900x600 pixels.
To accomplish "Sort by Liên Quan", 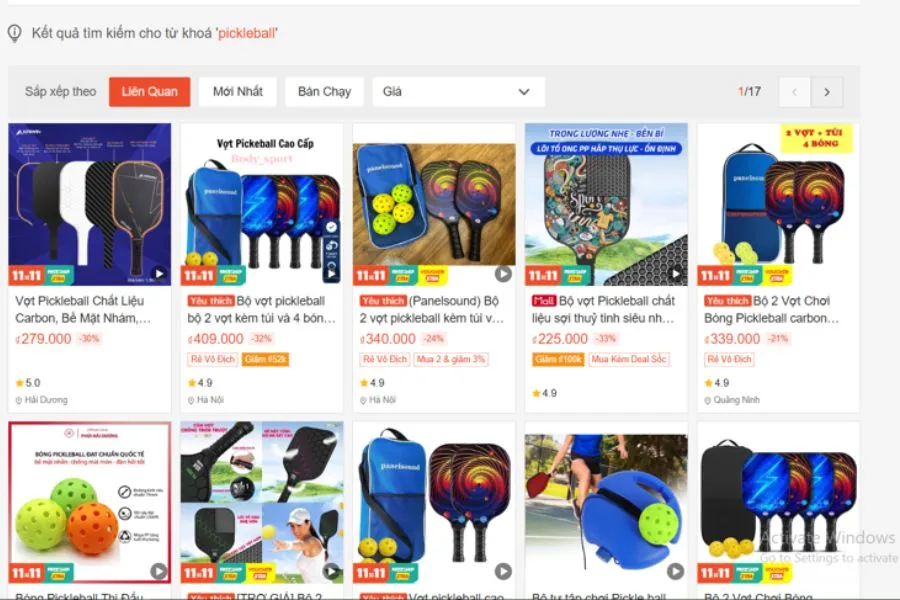I will click(x=149, y=92).
